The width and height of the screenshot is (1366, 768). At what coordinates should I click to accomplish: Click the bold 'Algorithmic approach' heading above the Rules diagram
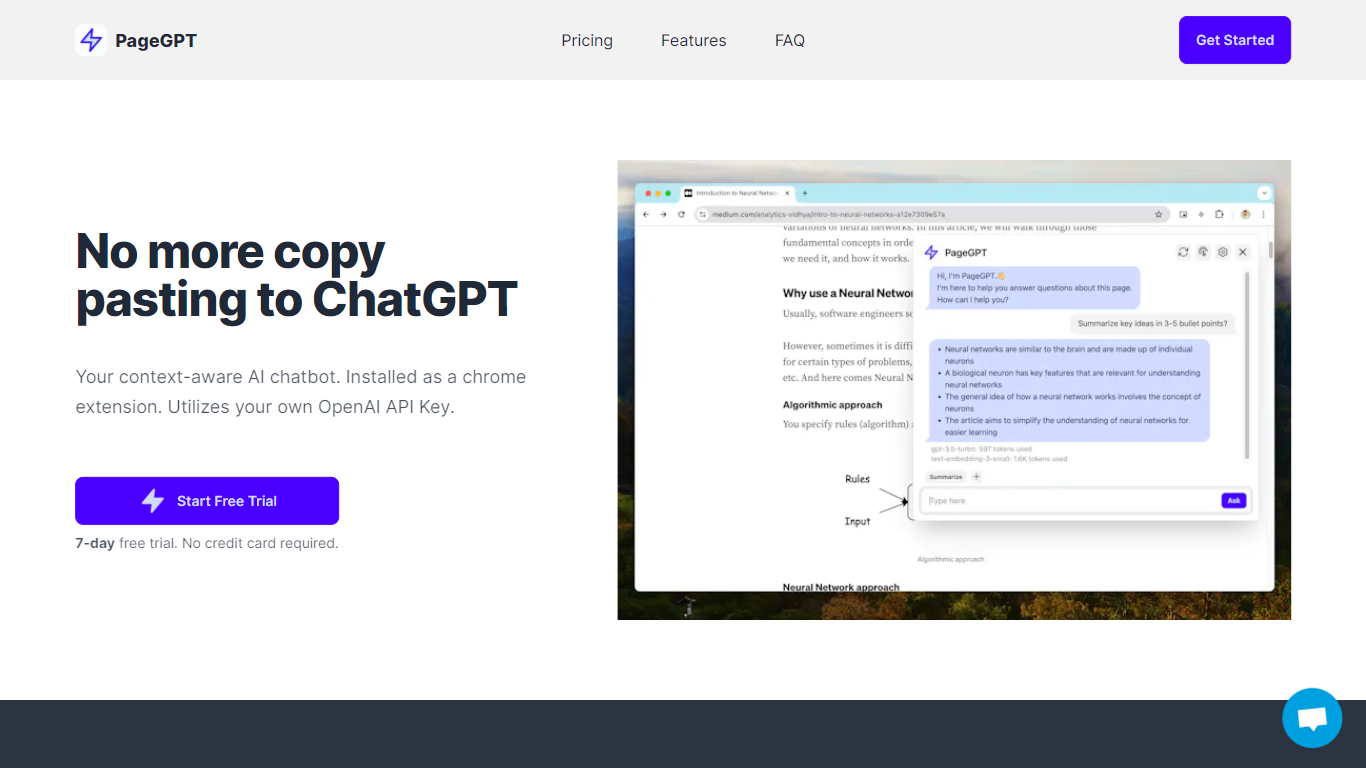pyautogui.click(x=832, y=405)
